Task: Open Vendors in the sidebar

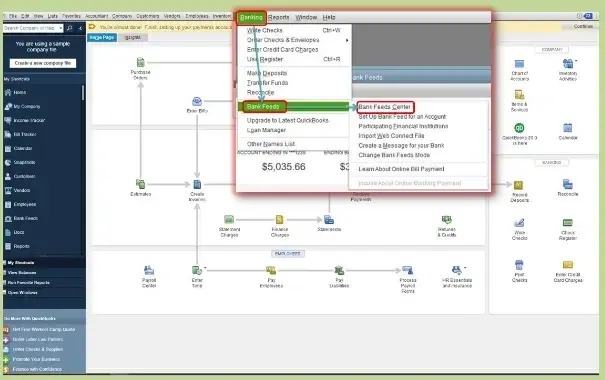Action: click(x=22, y=190)
